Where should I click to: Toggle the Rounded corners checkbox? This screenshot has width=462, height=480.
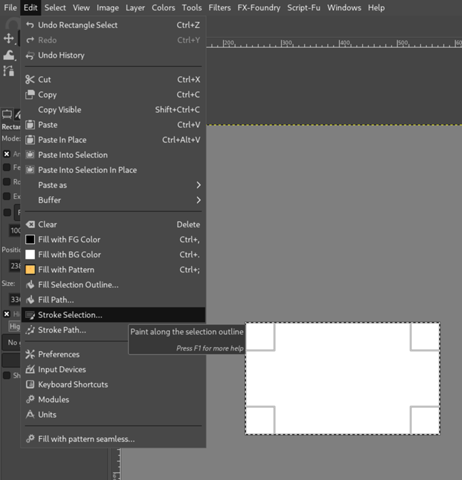click(x=6, y=182)
